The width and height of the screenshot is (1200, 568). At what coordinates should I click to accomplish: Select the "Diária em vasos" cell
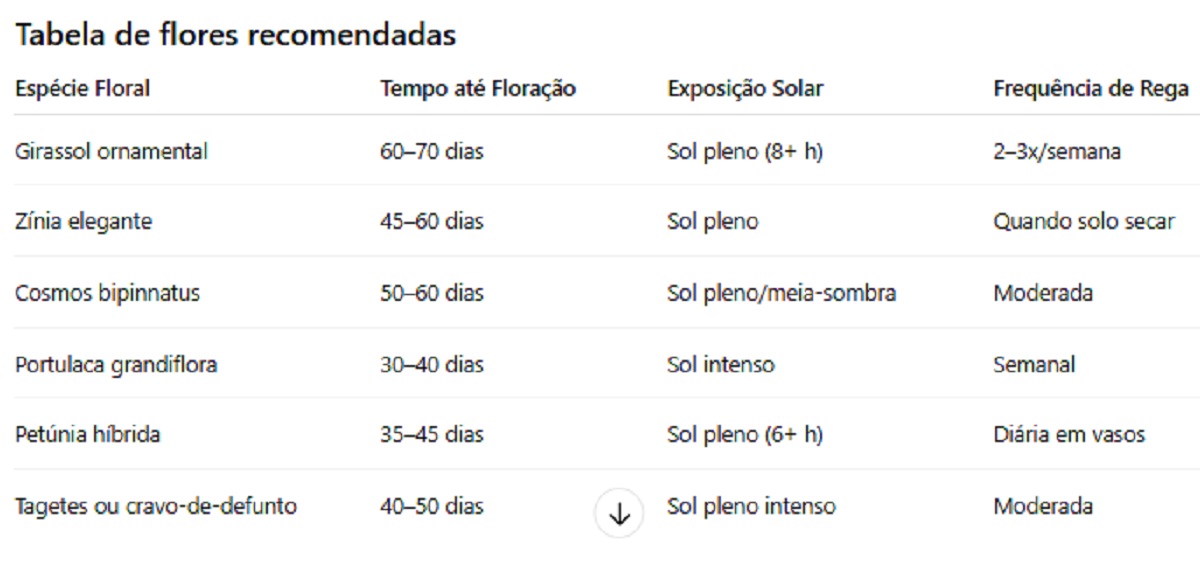[x=1068, y=435]
